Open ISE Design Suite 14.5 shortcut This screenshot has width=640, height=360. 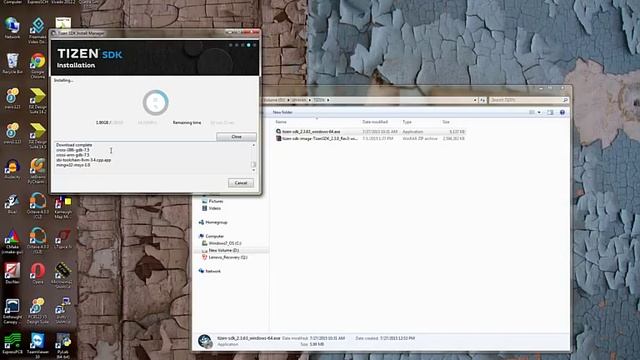pyautogui.click(x=38, y=136)
